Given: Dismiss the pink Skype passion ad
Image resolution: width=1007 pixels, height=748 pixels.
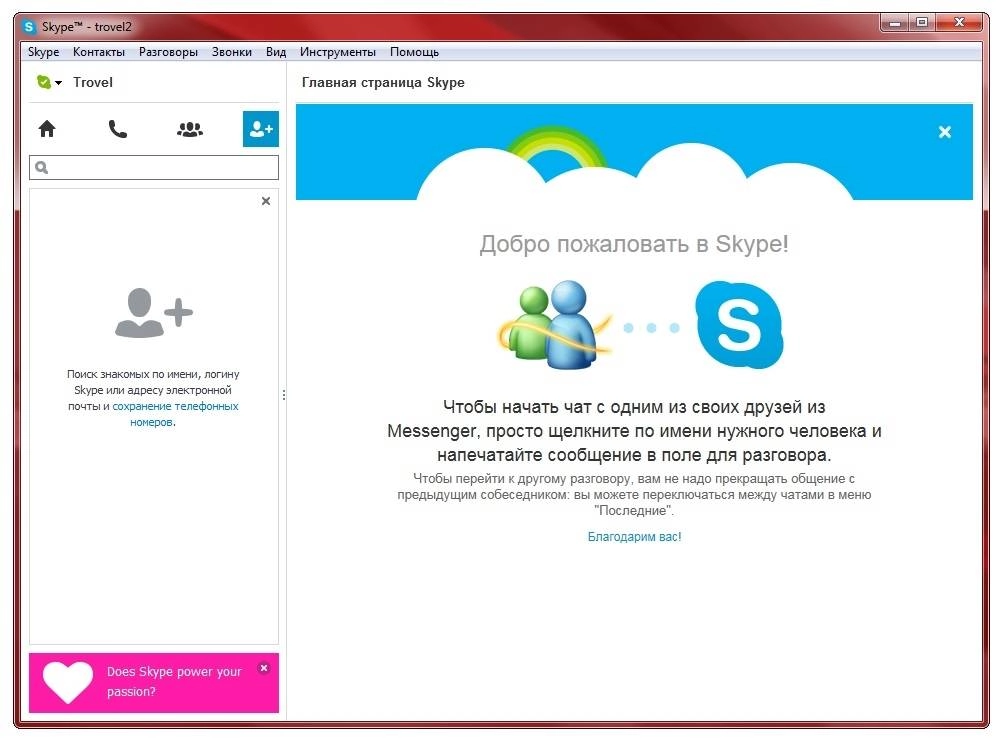Looking at the screenshot, I should [263, 668].
